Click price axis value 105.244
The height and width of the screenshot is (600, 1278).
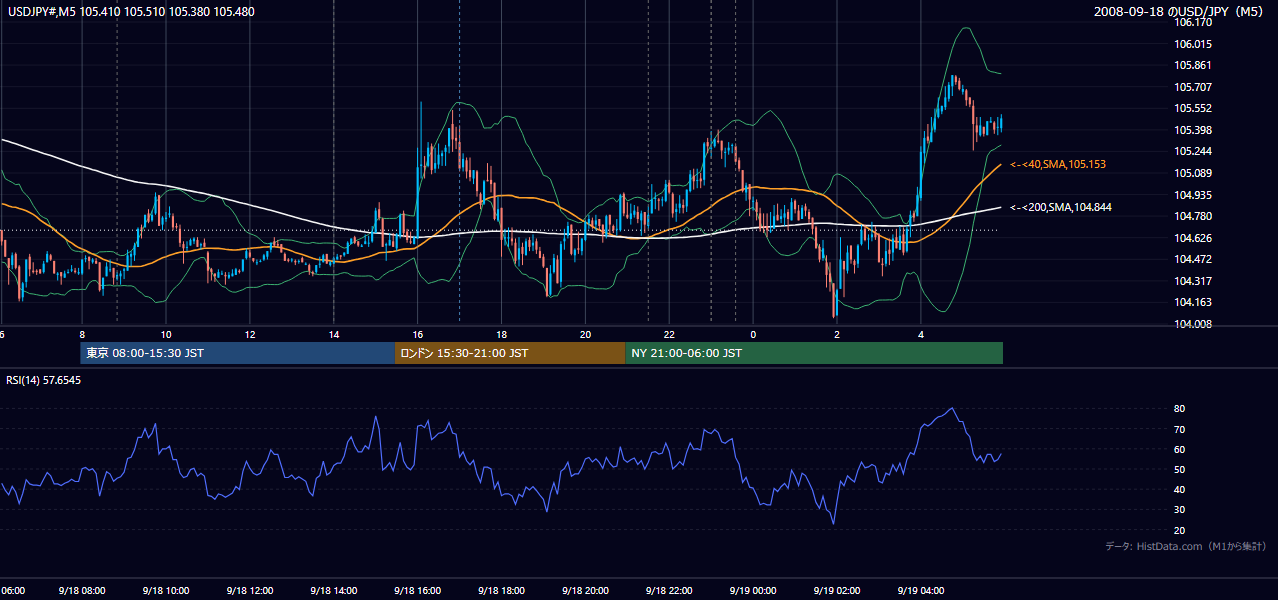(x=1193, y=151)
